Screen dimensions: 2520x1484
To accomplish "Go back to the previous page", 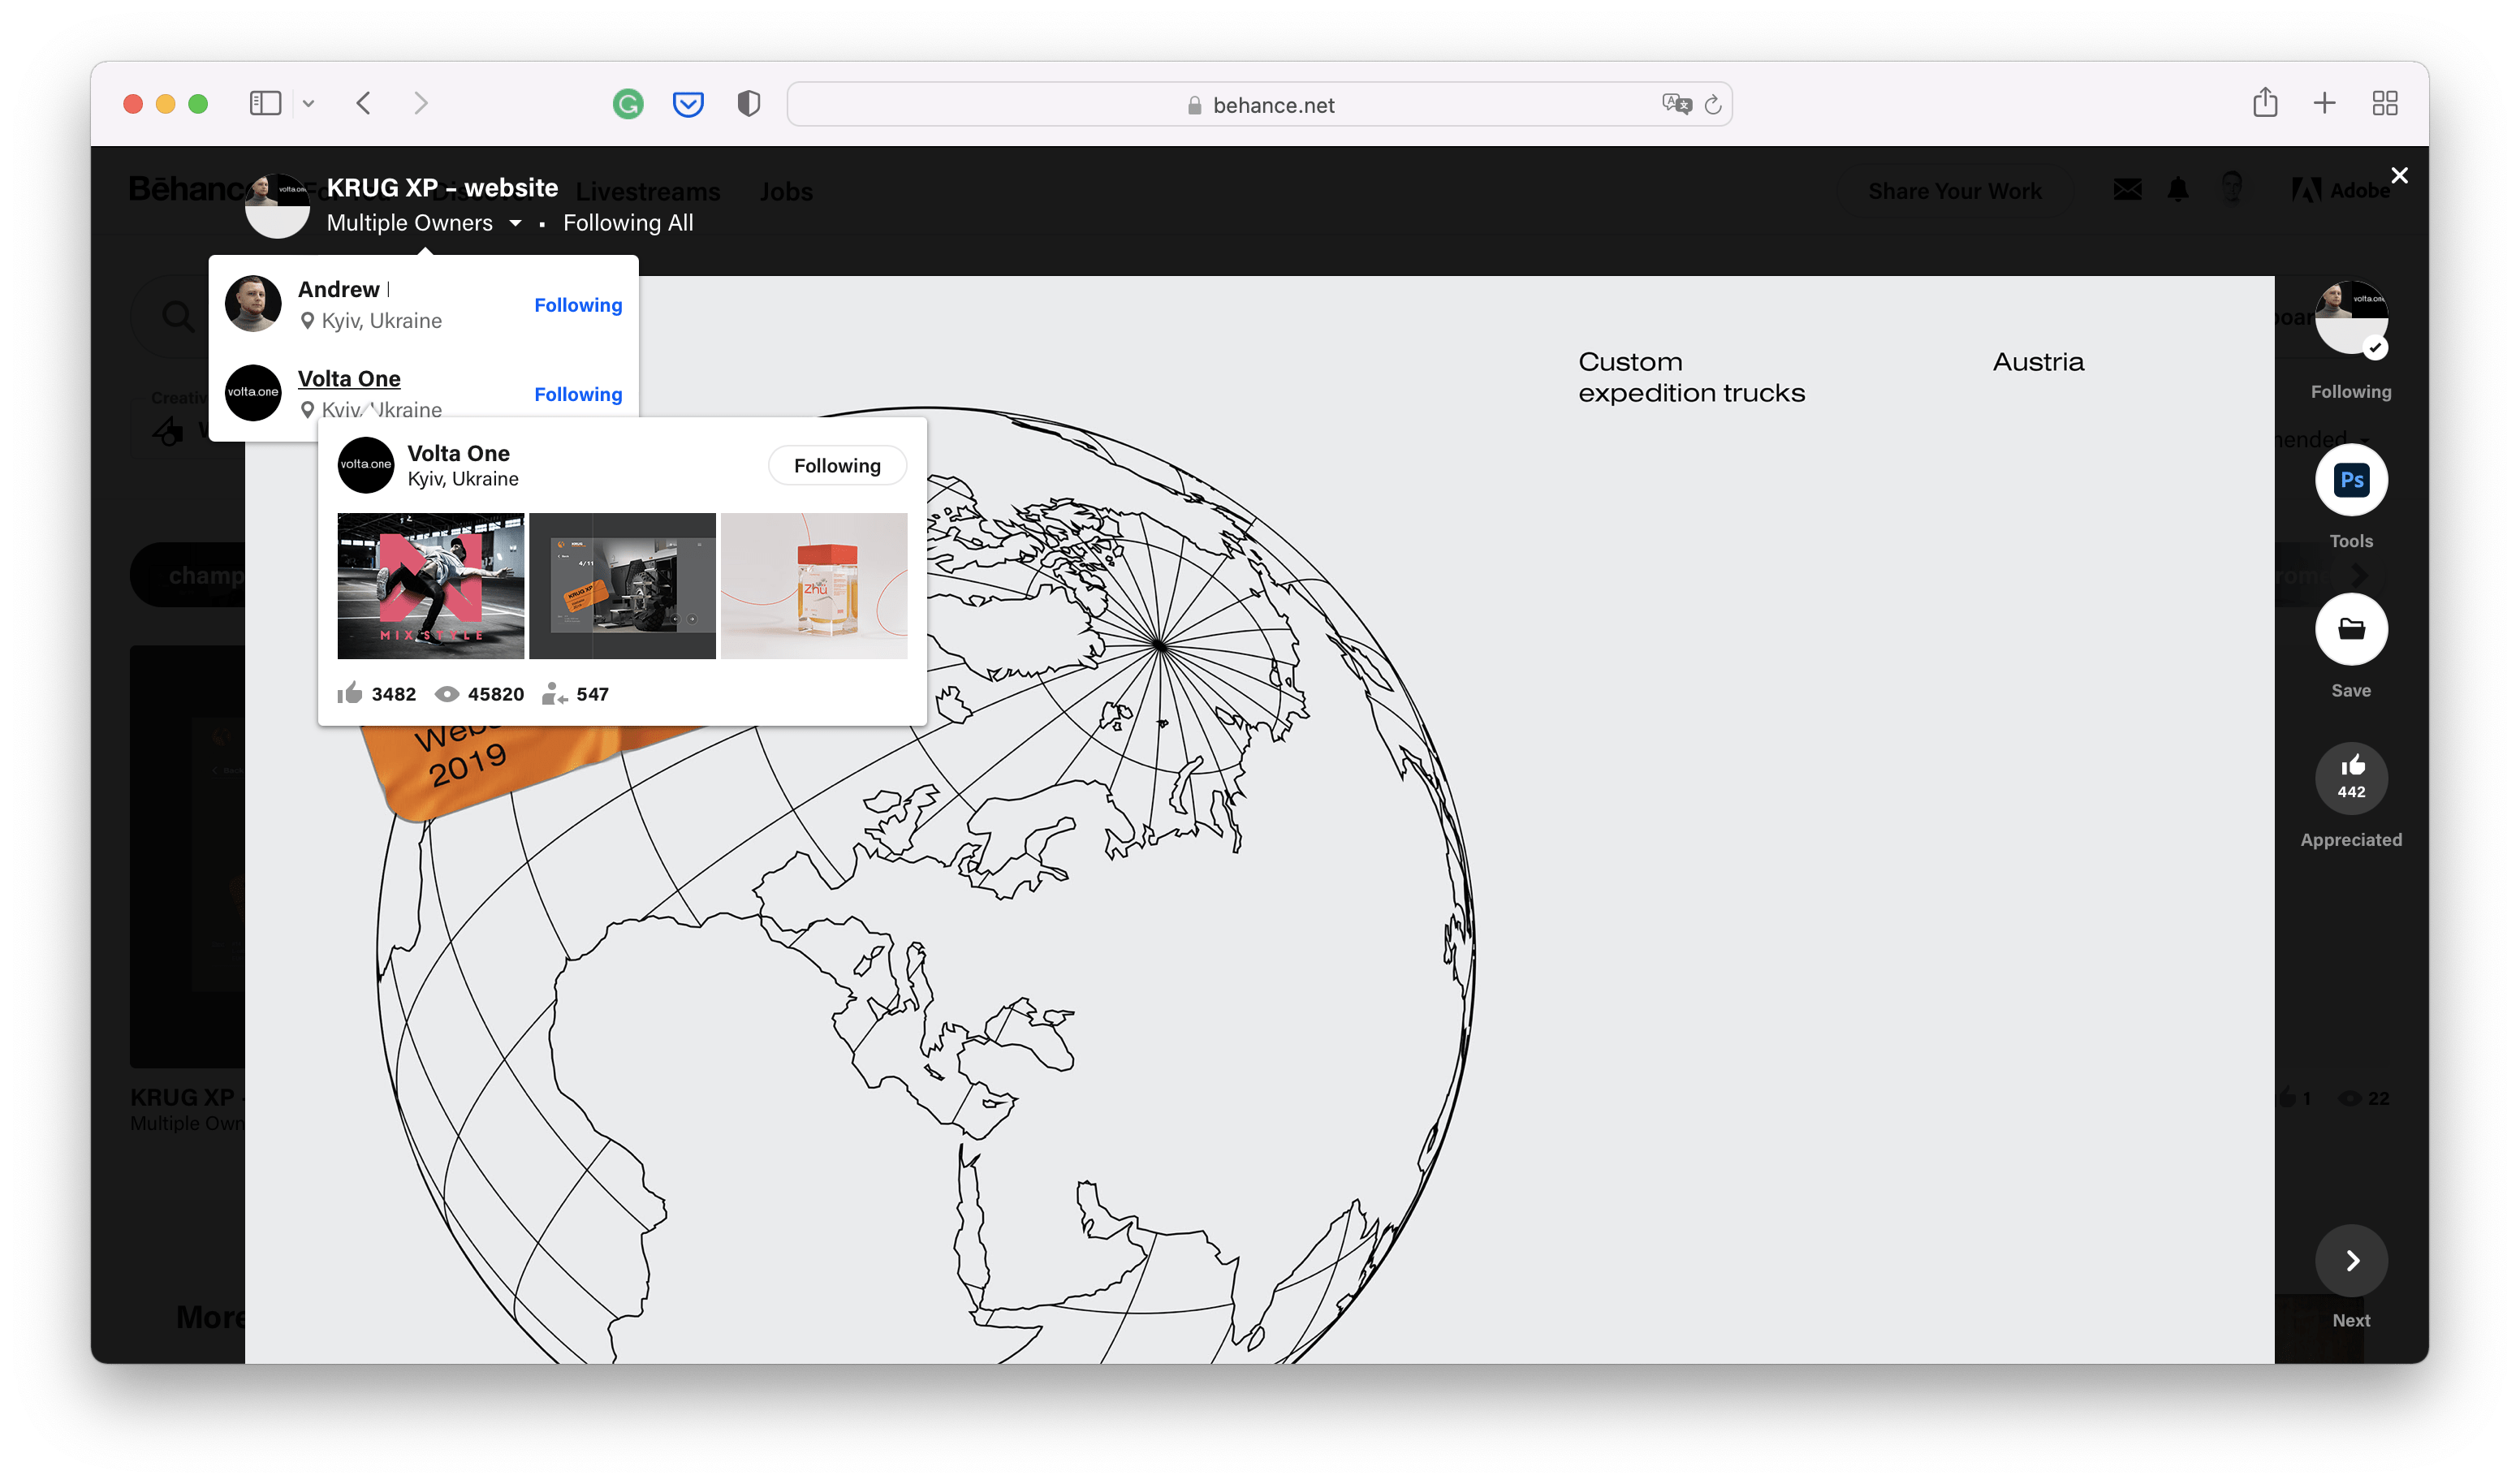I will point(364,103).
